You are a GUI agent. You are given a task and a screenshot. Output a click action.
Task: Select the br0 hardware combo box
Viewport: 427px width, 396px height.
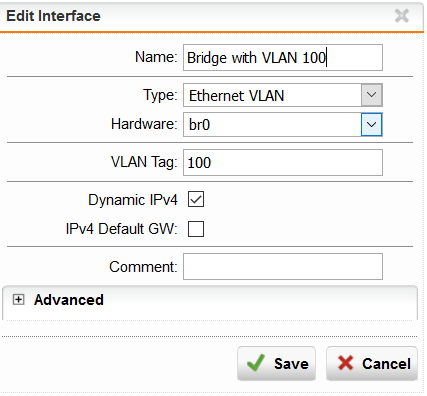(x=283, y=124)
